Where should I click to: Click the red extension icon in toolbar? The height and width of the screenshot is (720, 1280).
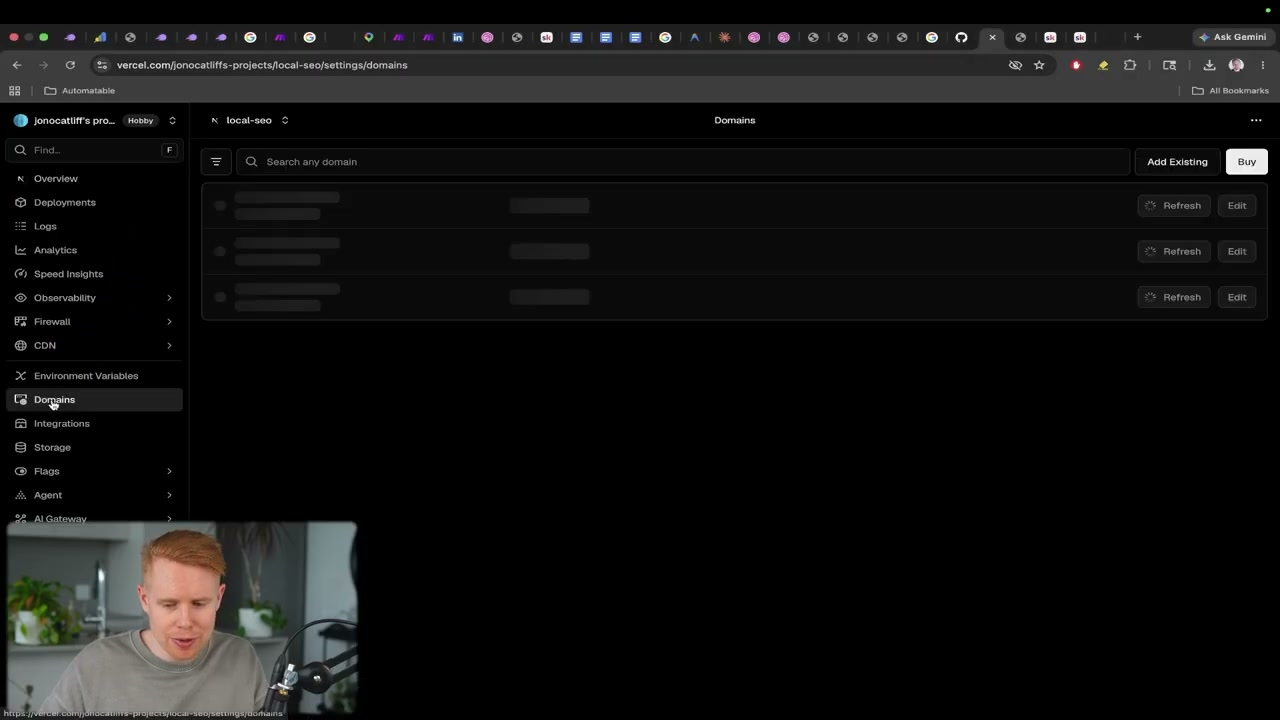(1076, 65)
